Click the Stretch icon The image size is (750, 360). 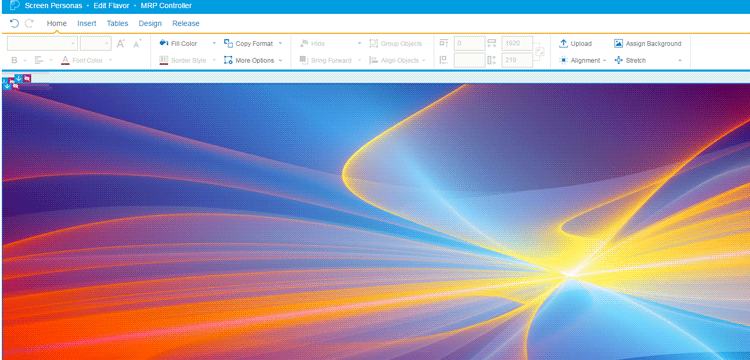point(618,60)
